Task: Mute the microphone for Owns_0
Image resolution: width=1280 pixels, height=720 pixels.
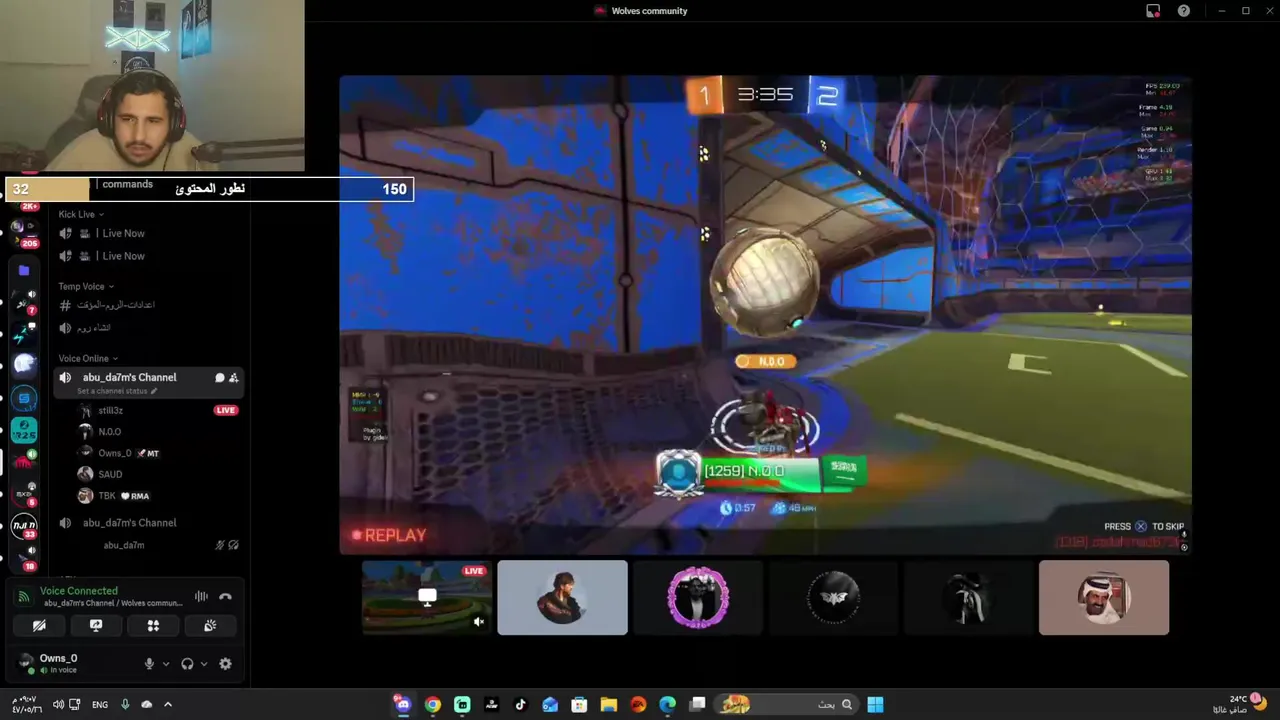Action: 149,664
